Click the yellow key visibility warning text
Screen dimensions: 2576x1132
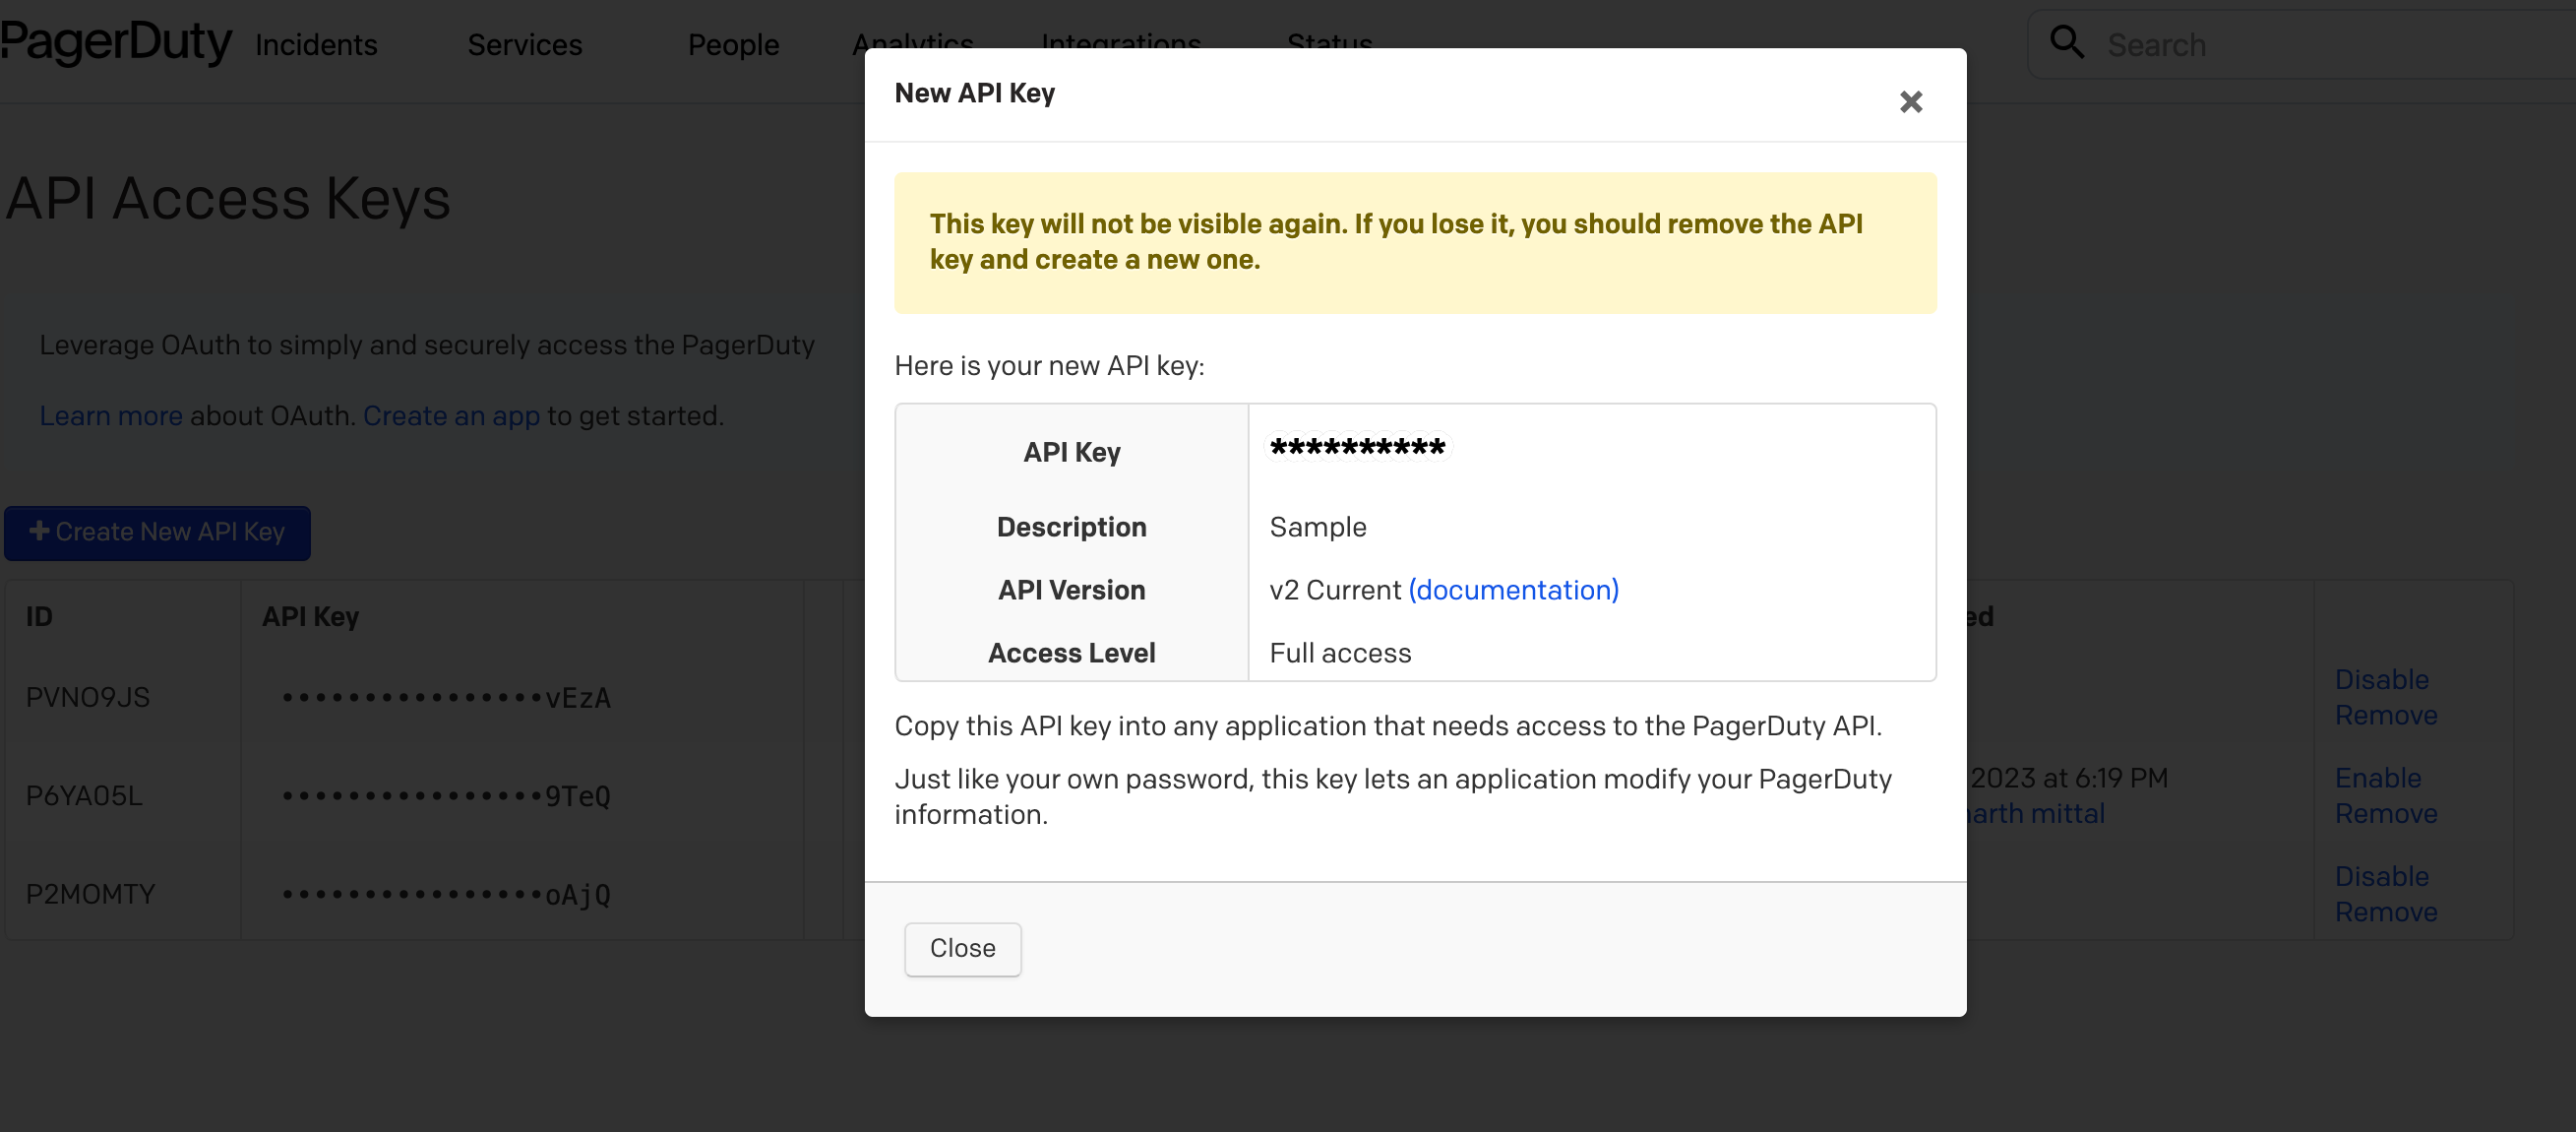click(1396, 241)
